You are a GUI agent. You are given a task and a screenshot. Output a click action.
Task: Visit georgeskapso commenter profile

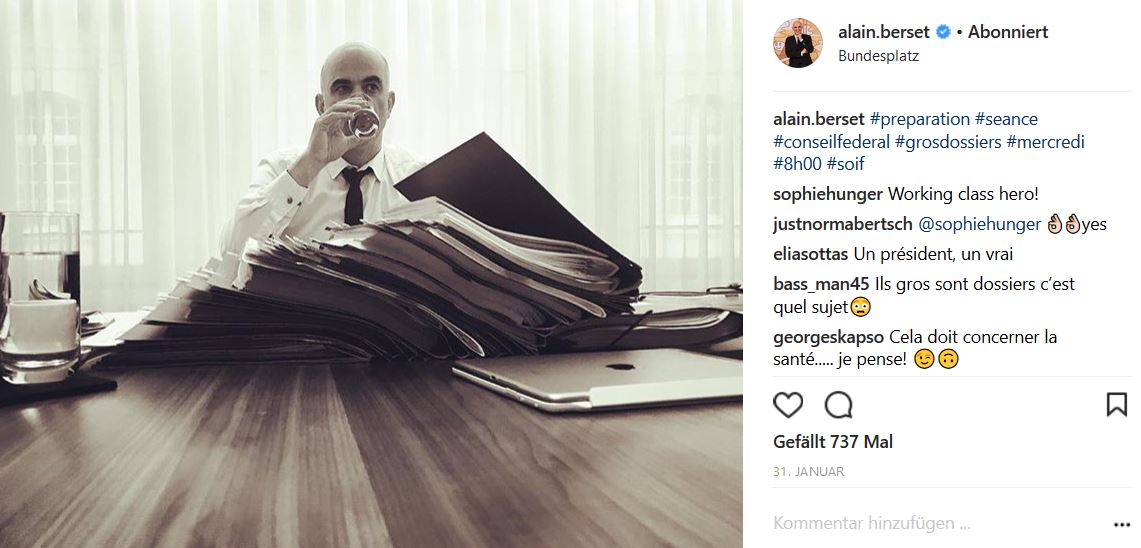point(829,338)
